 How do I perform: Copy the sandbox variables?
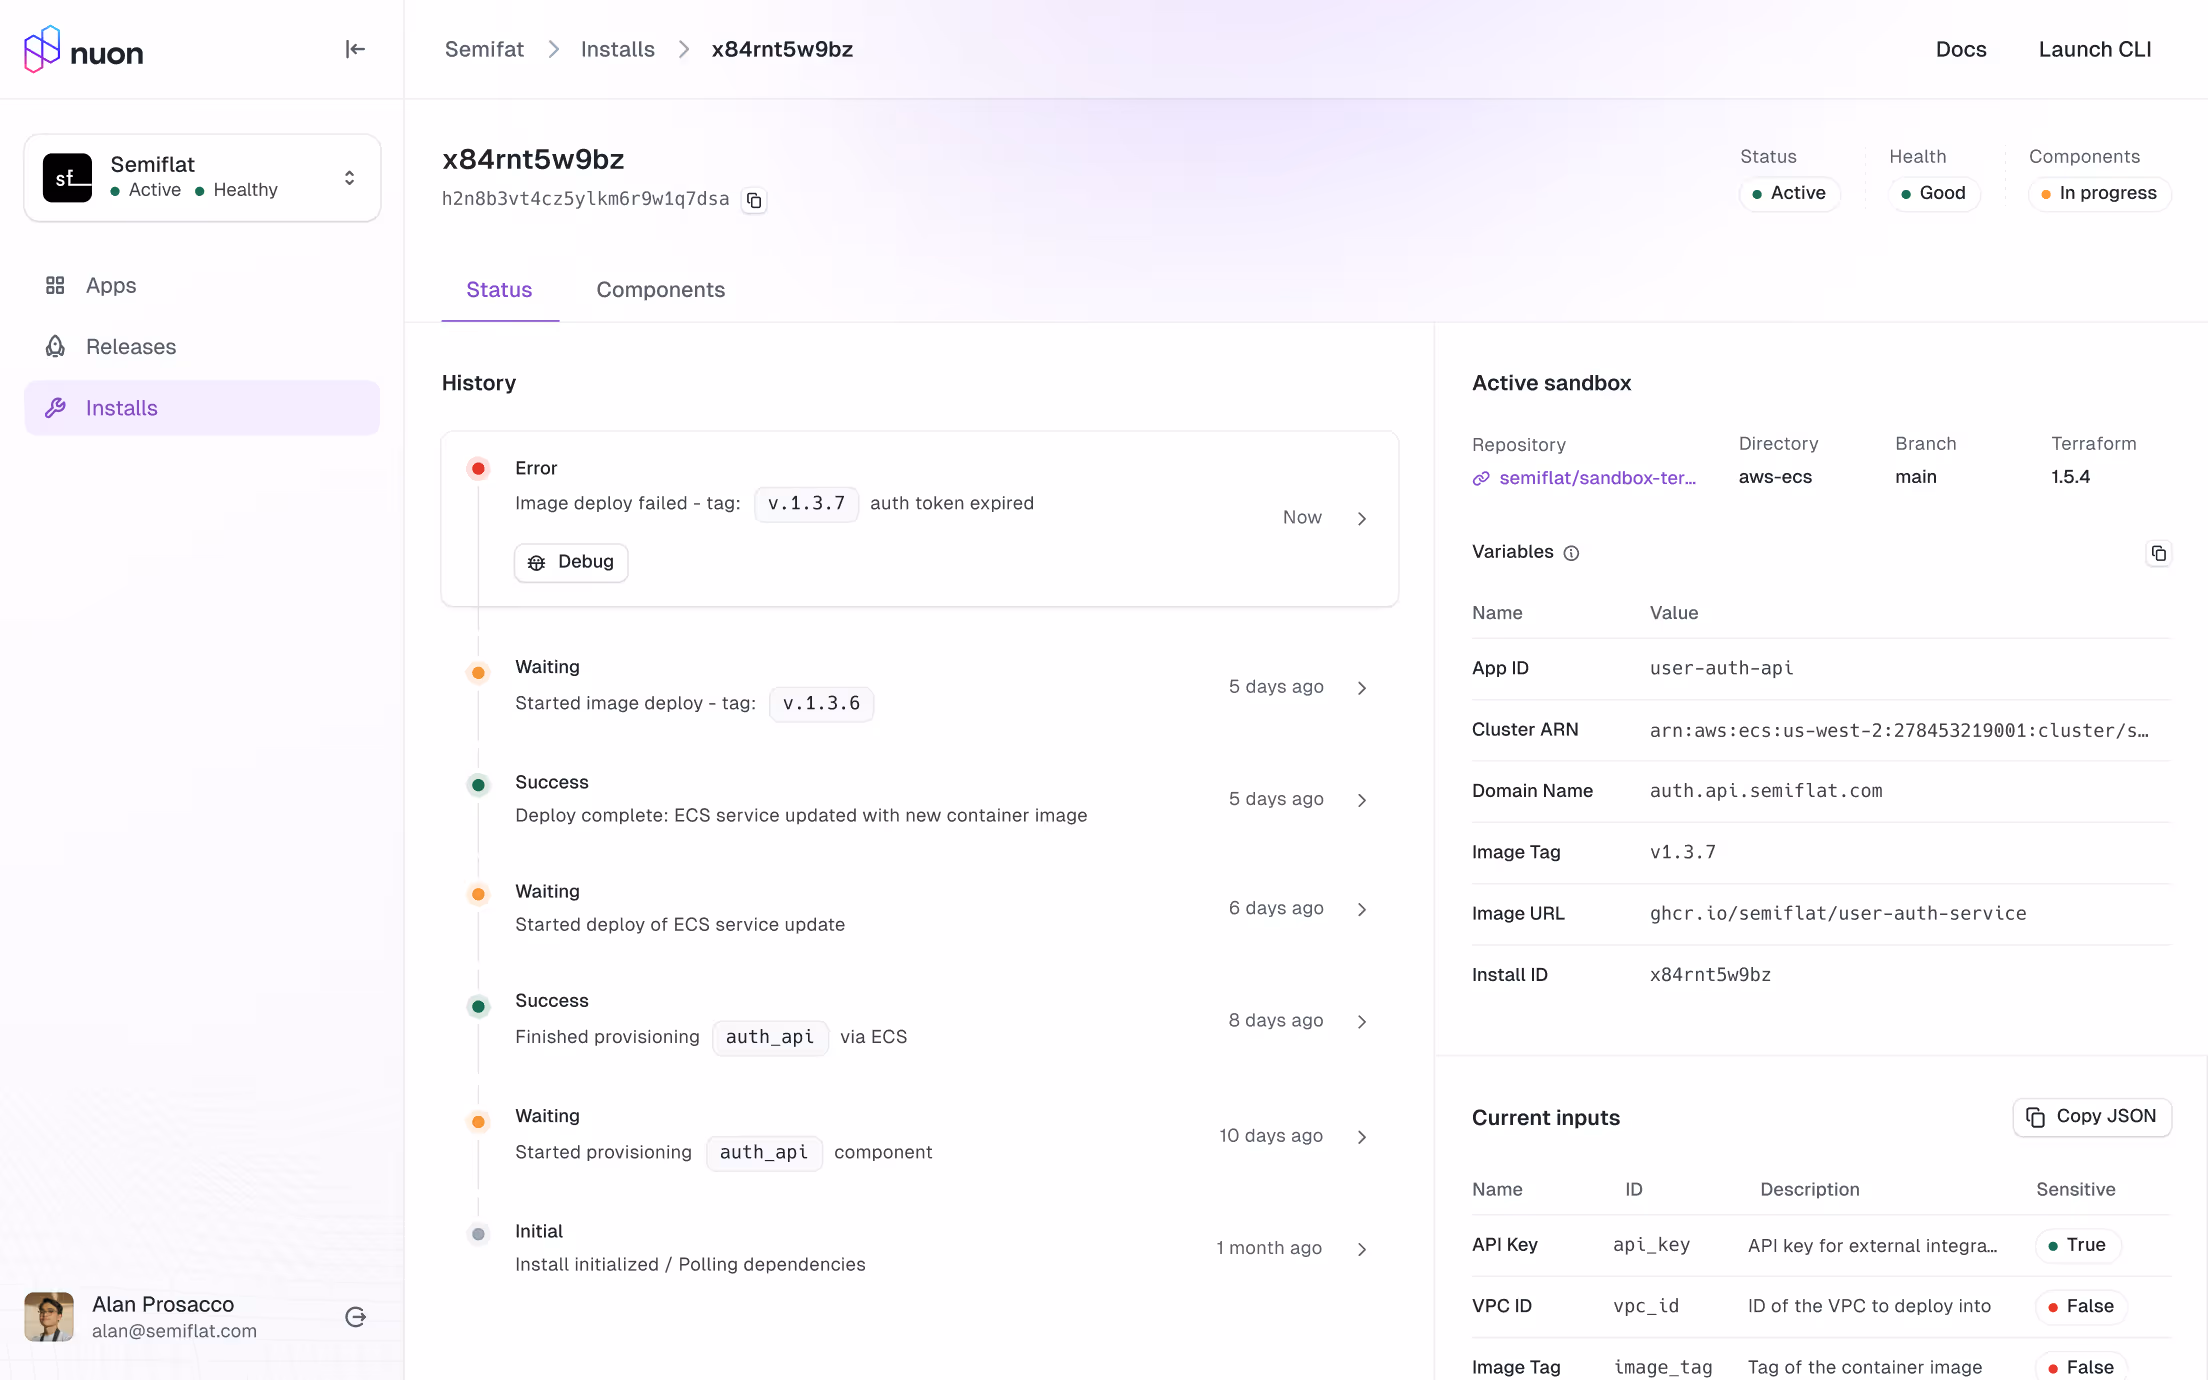(2159, 553)
